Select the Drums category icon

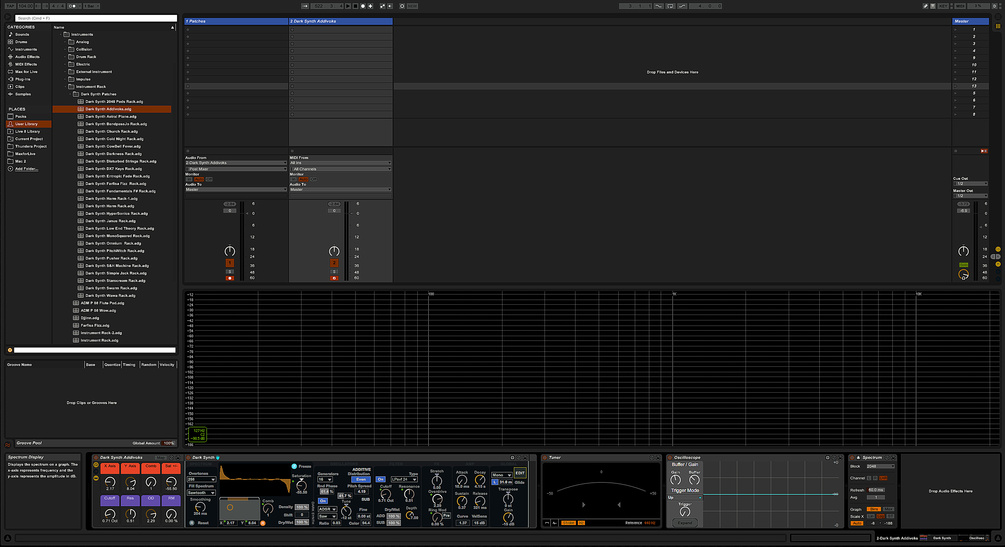[x=11, y=41]
